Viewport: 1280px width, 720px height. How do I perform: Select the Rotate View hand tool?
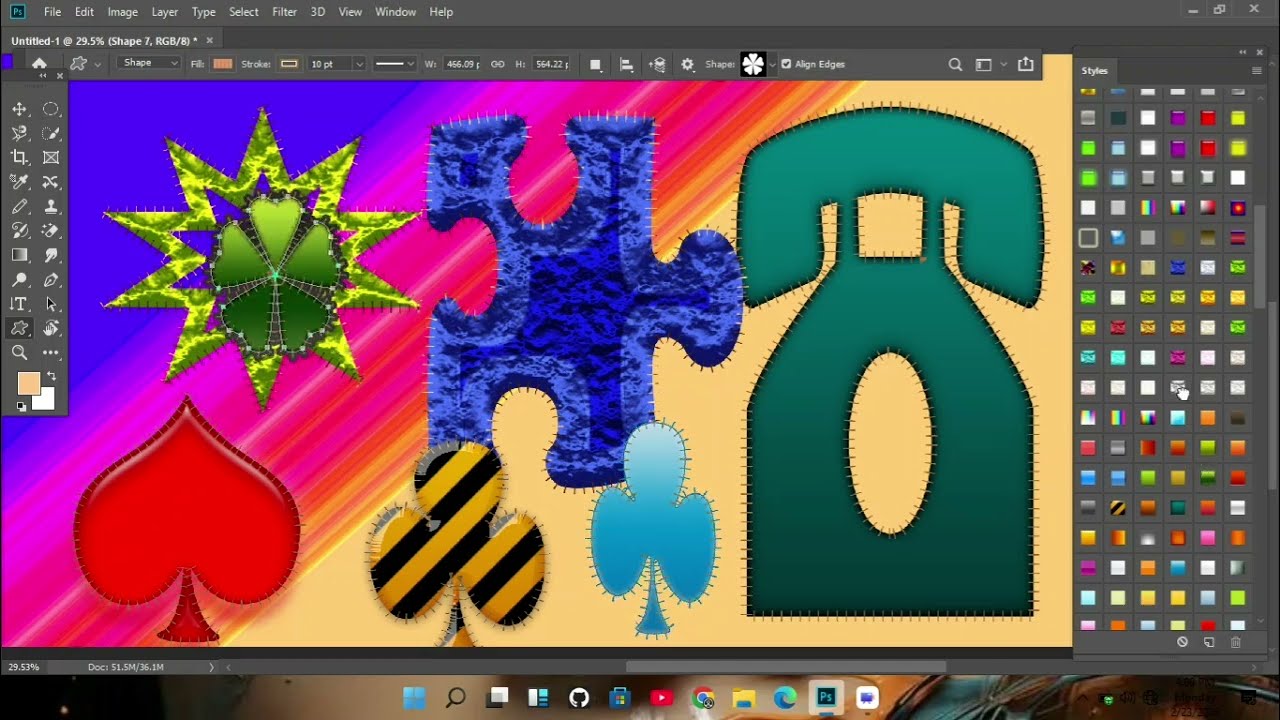pyautogui.click(x=51, y=328)
